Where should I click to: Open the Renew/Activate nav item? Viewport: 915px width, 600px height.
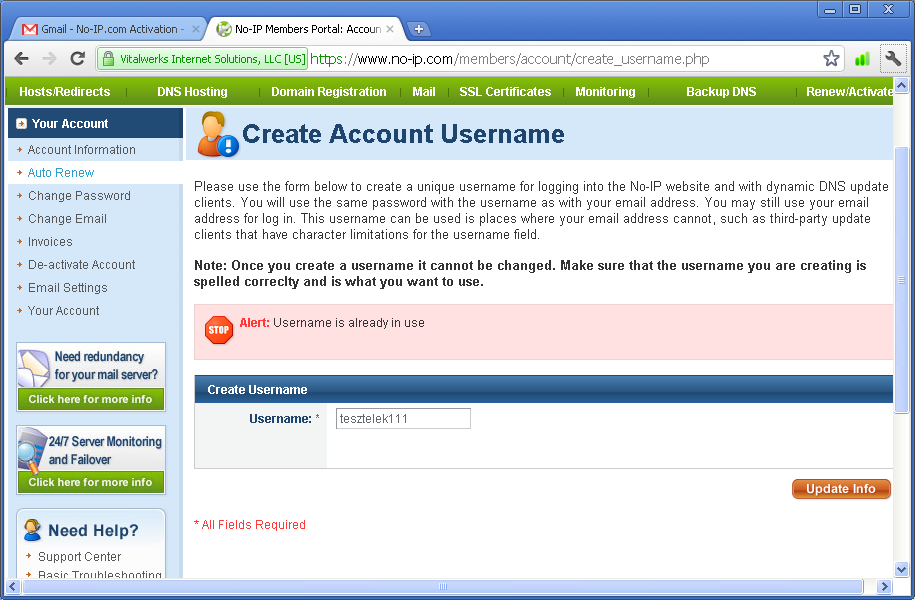pos(849,92)
